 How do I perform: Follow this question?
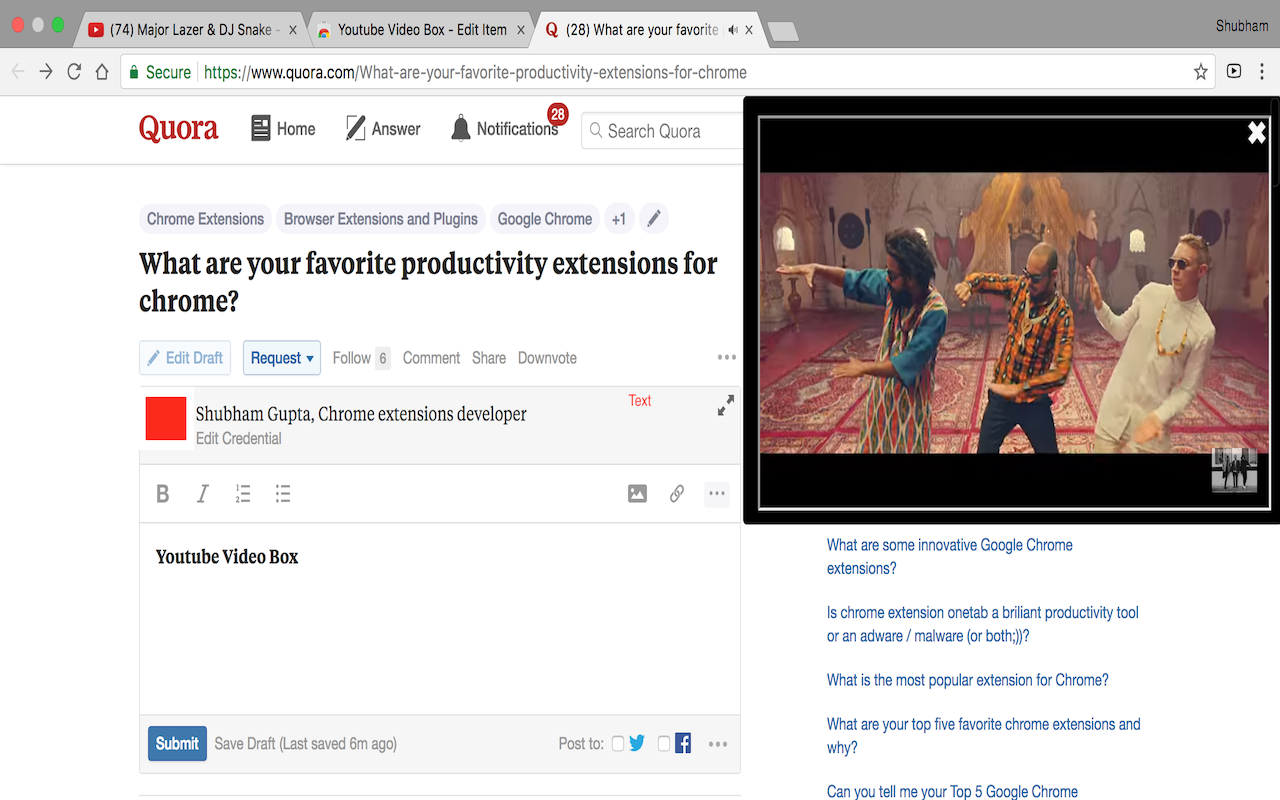coord(361,358)
